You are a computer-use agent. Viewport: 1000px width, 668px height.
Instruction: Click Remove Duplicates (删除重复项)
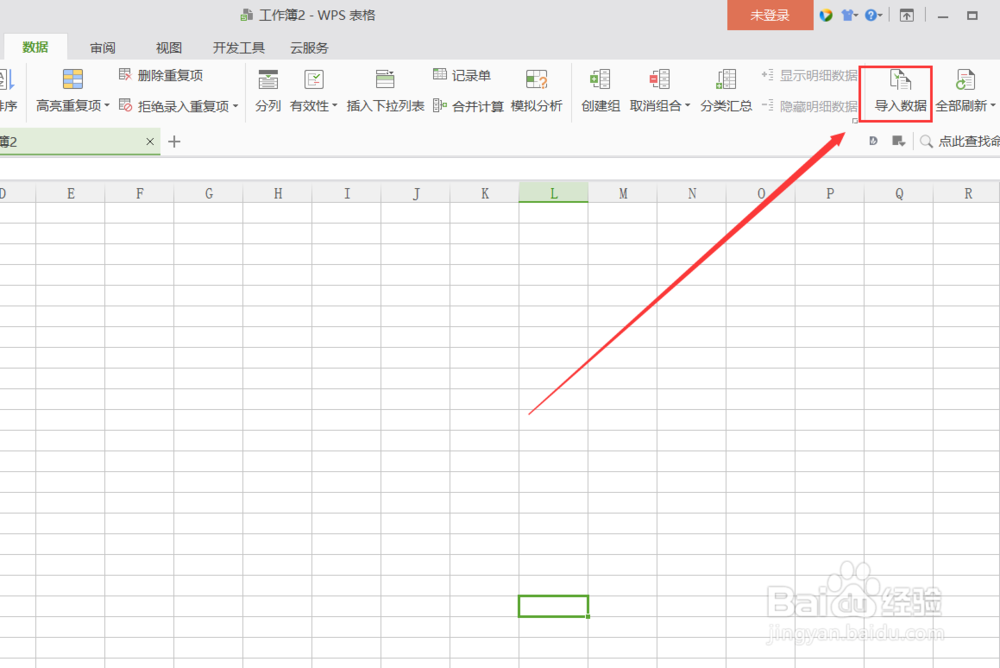pos(161,75)
